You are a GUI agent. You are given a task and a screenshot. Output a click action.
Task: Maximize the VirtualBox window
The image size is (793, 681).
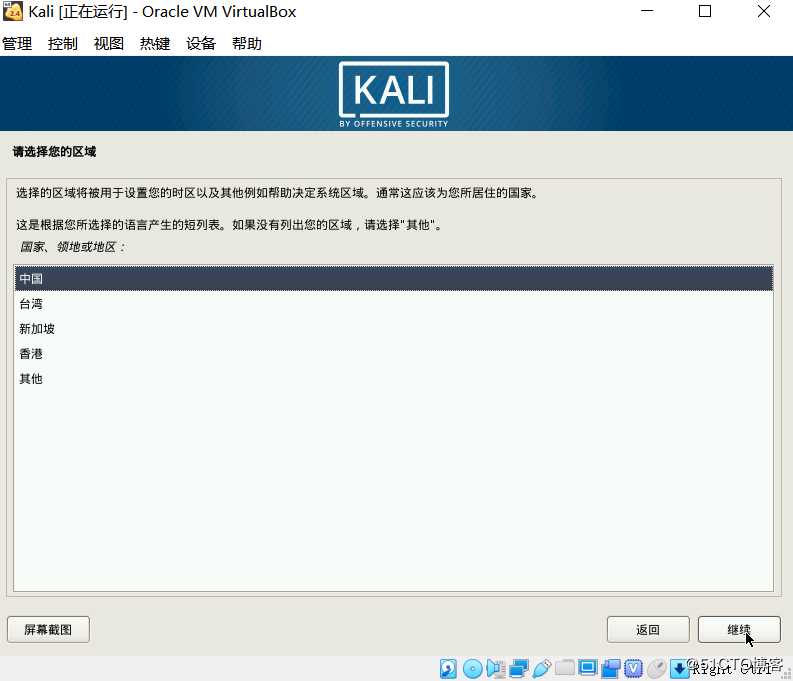point(705,11)
